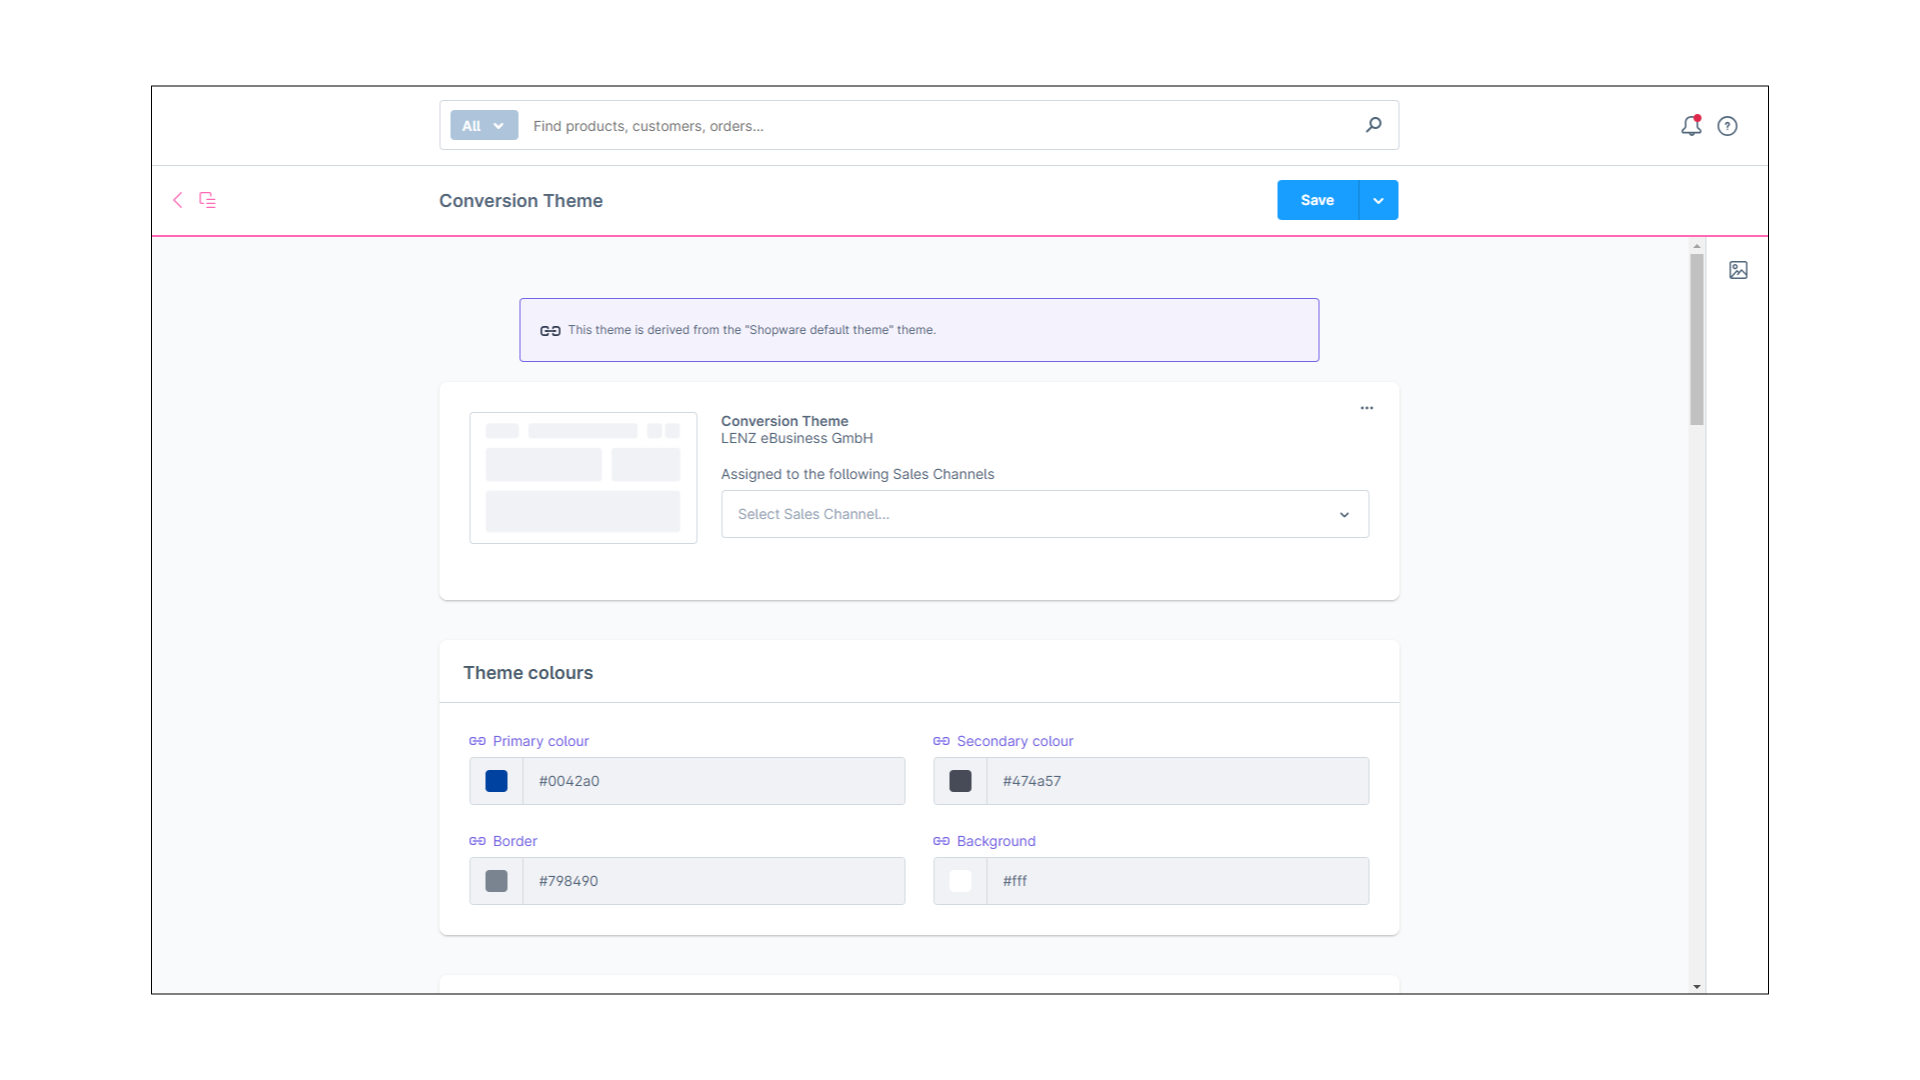This screenshot has height=1080, width=1920.
Task: Click the Secondary colour label
Action: point(1015,741)
